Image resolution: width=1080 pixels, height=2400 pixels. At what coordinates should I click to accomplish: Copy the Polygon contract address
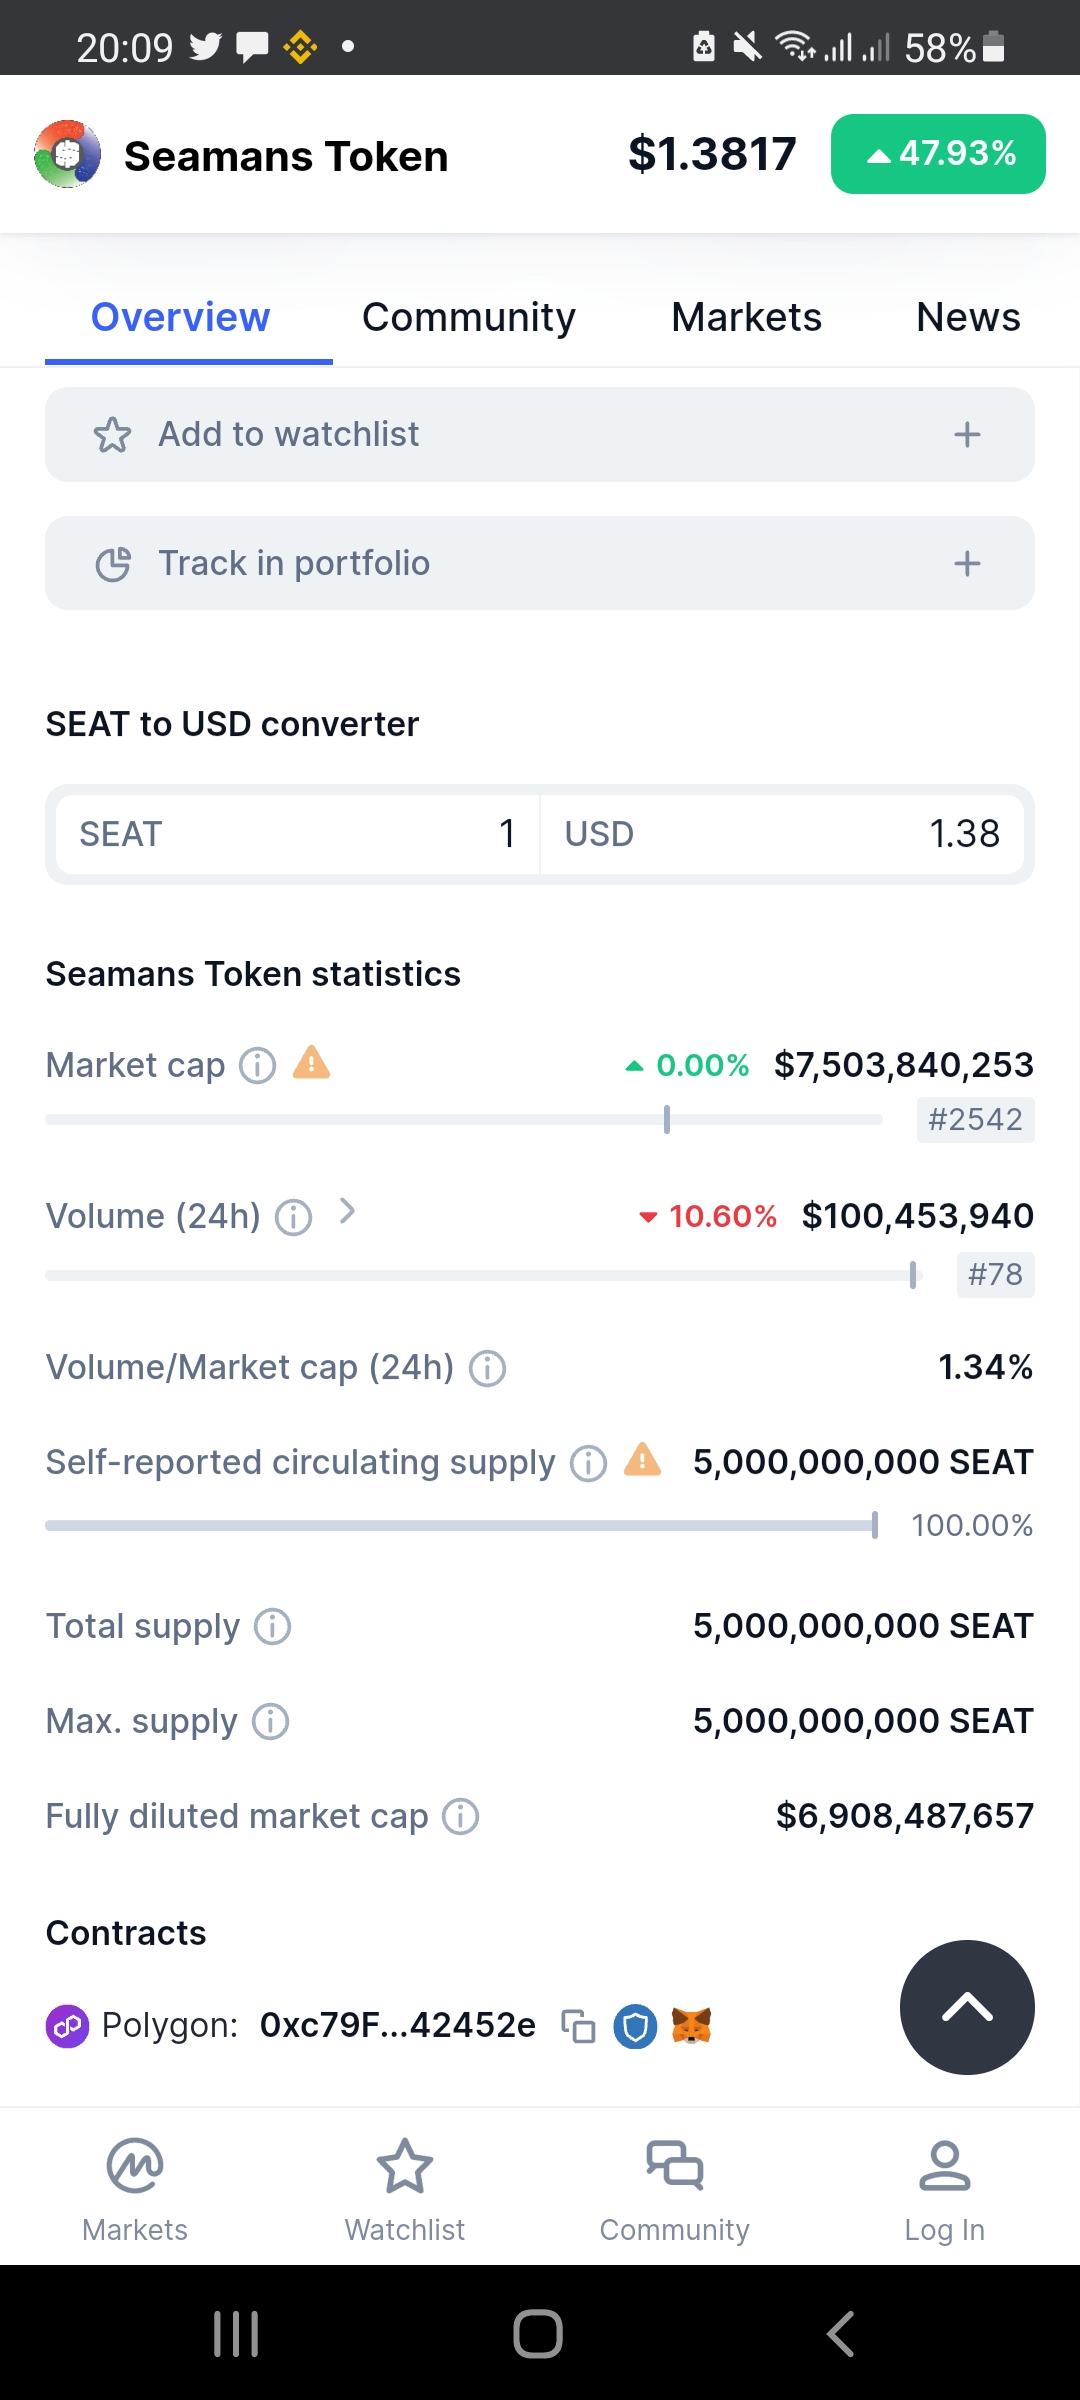[578, 2026]
